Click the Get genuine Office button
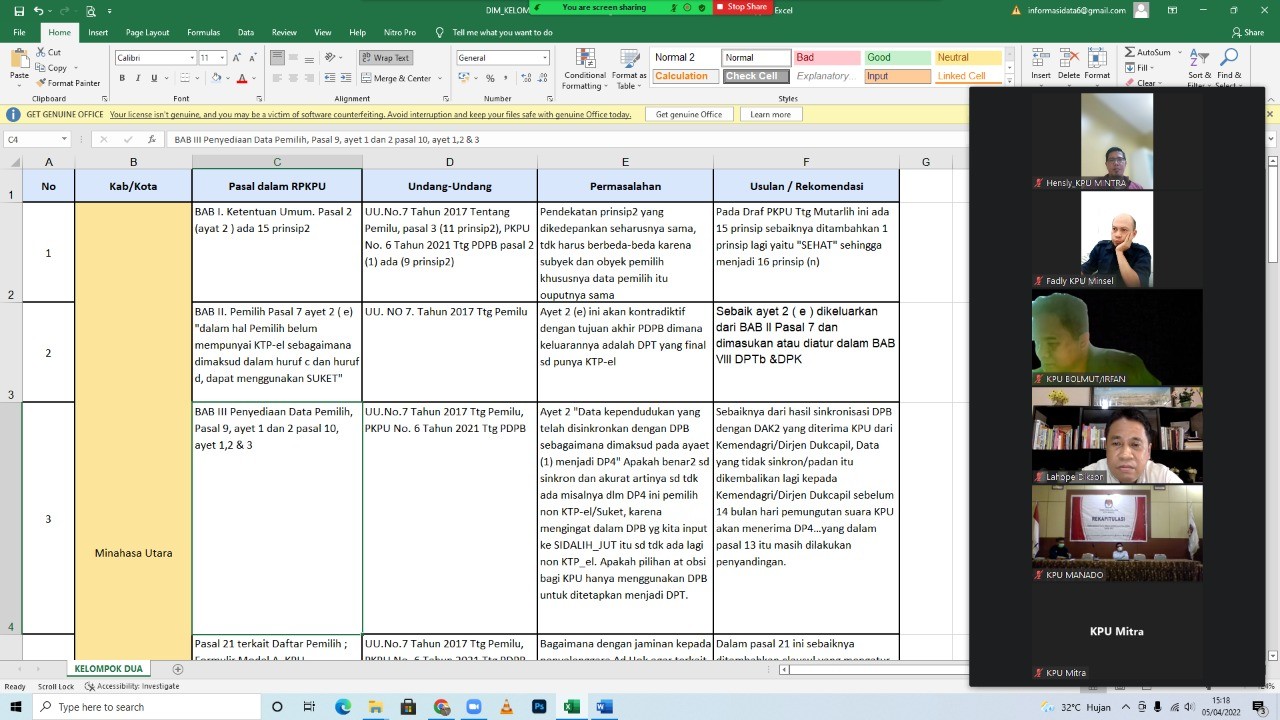Image resolution: width=1280 pixels, height=720 pixels. click(x=688, y=114)
